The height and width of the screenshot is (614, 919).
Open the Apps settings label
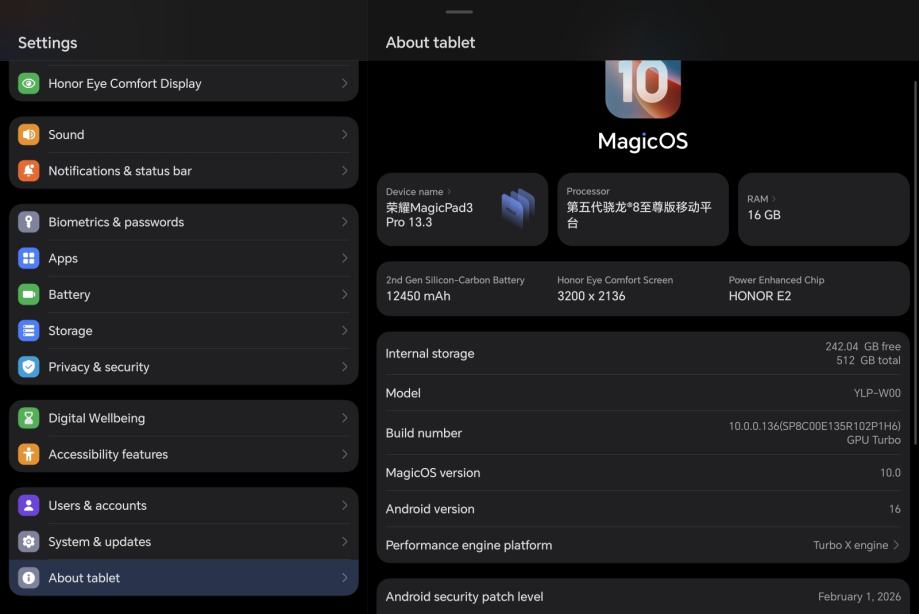63,258
